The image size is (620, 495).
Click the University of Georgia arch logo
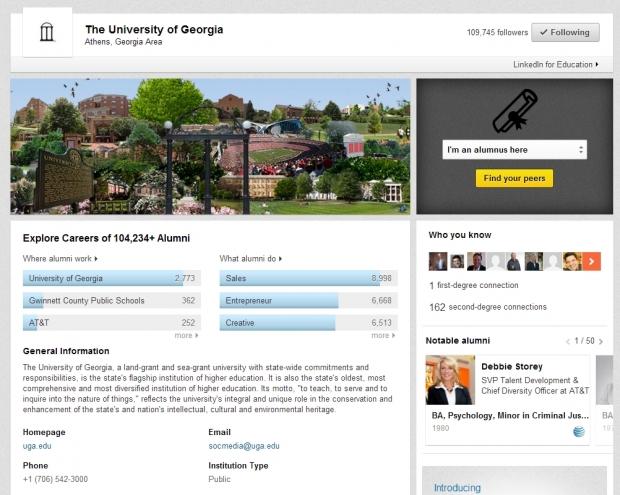47,32
